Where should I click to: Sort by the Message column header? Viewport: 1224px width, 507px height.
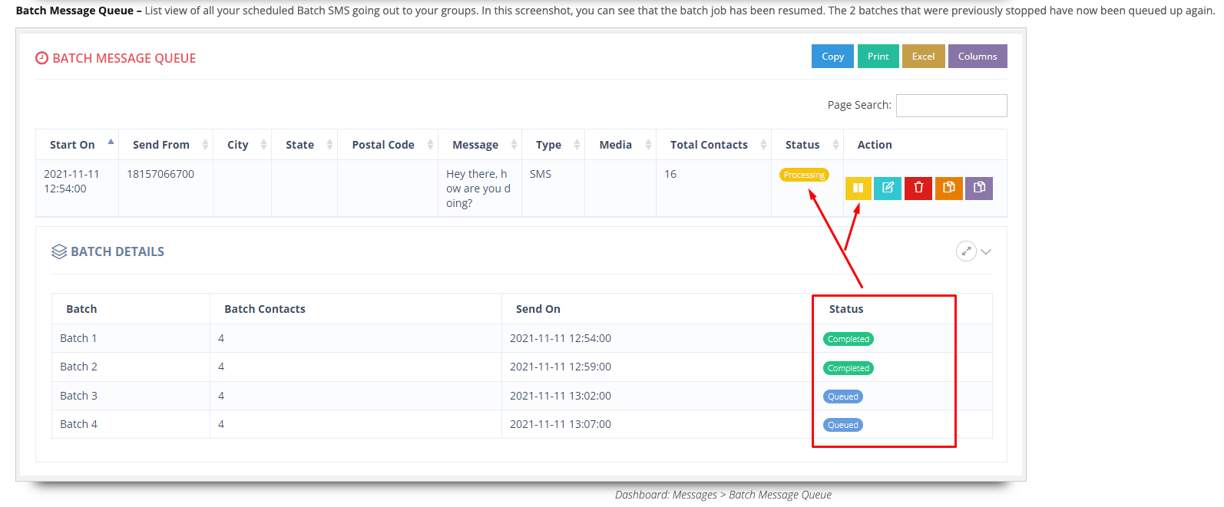480,144
